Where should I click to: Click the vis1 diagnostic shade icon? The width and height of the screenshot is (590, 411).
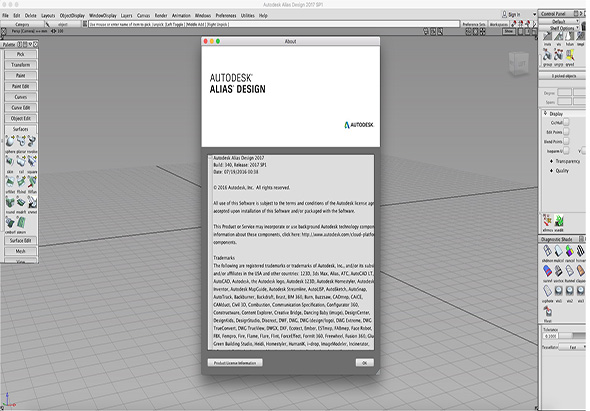coord(558,291)
